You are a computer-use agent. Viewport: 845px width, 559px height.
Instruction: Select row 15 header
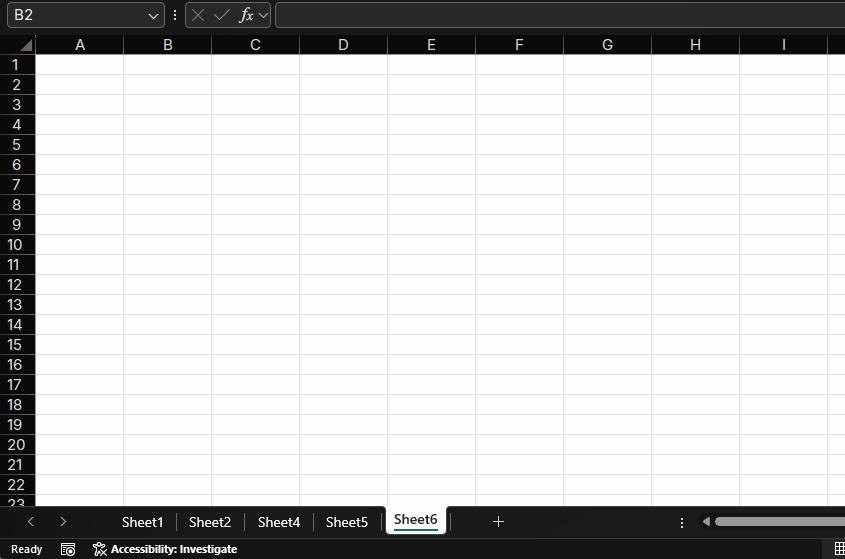pos(17,344)
